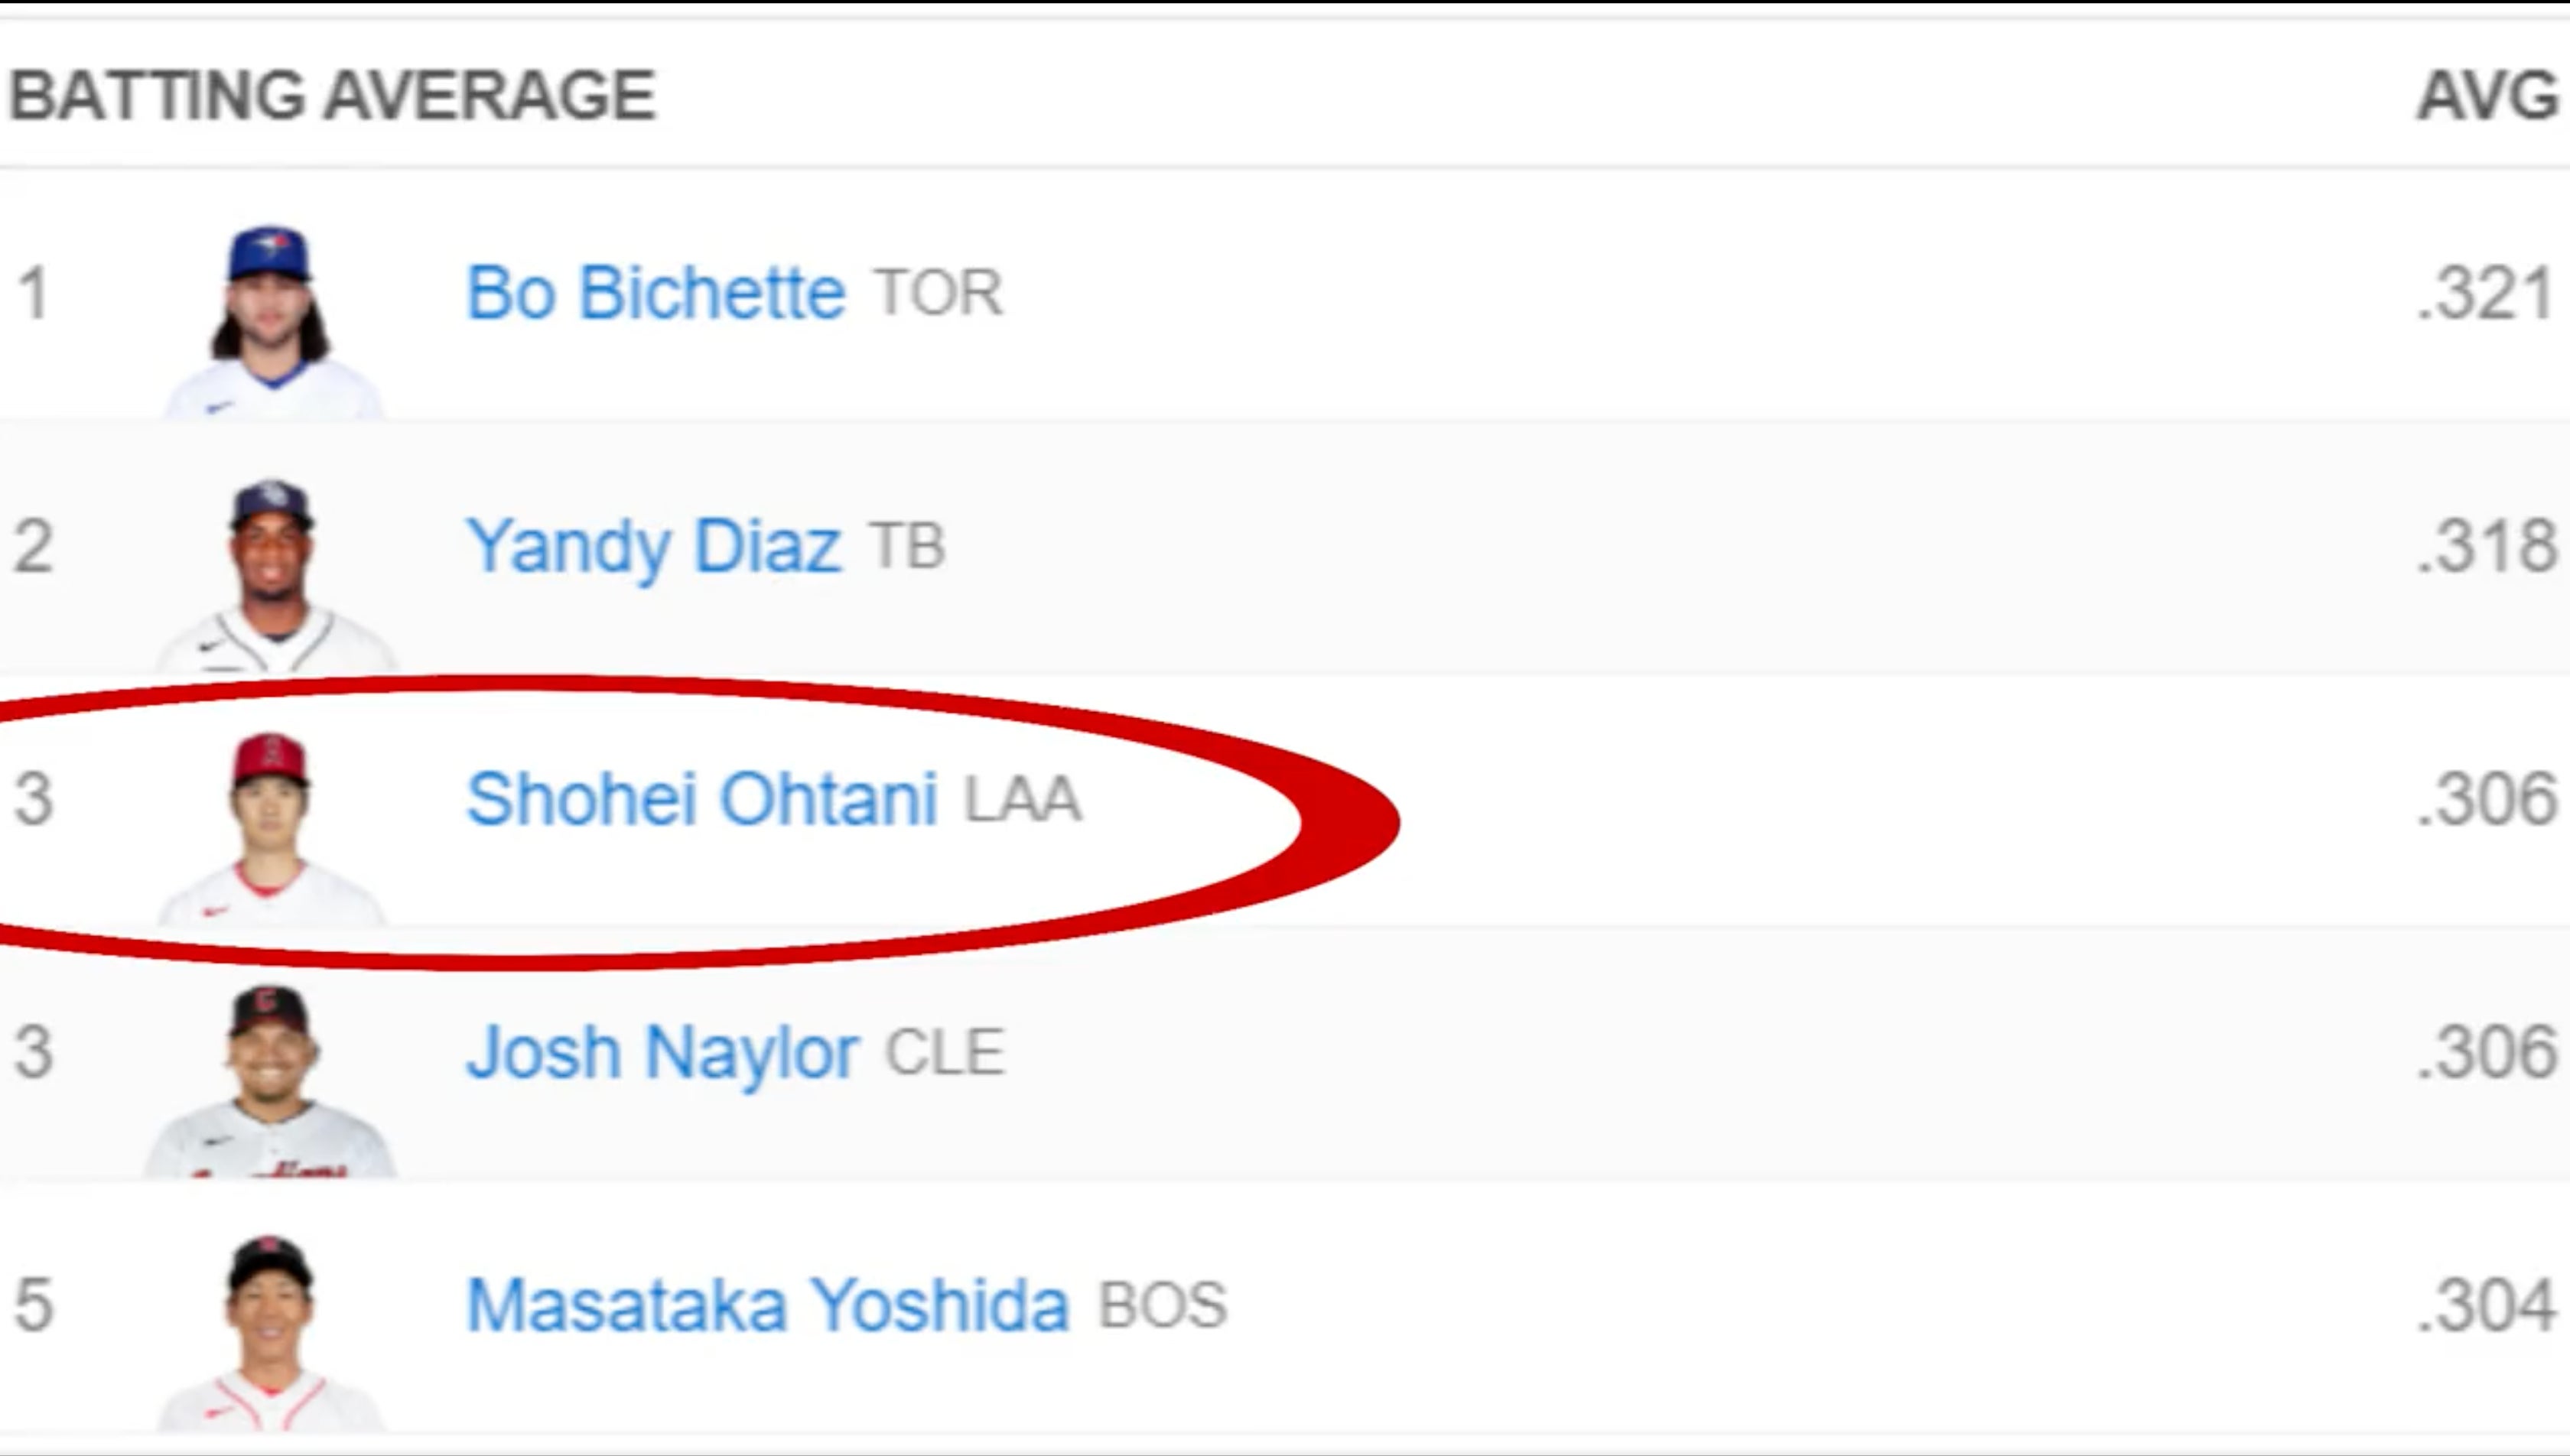Click Yandy Diaz's .318 average
This screenshot has width=2570, height=1456.
2486,547
